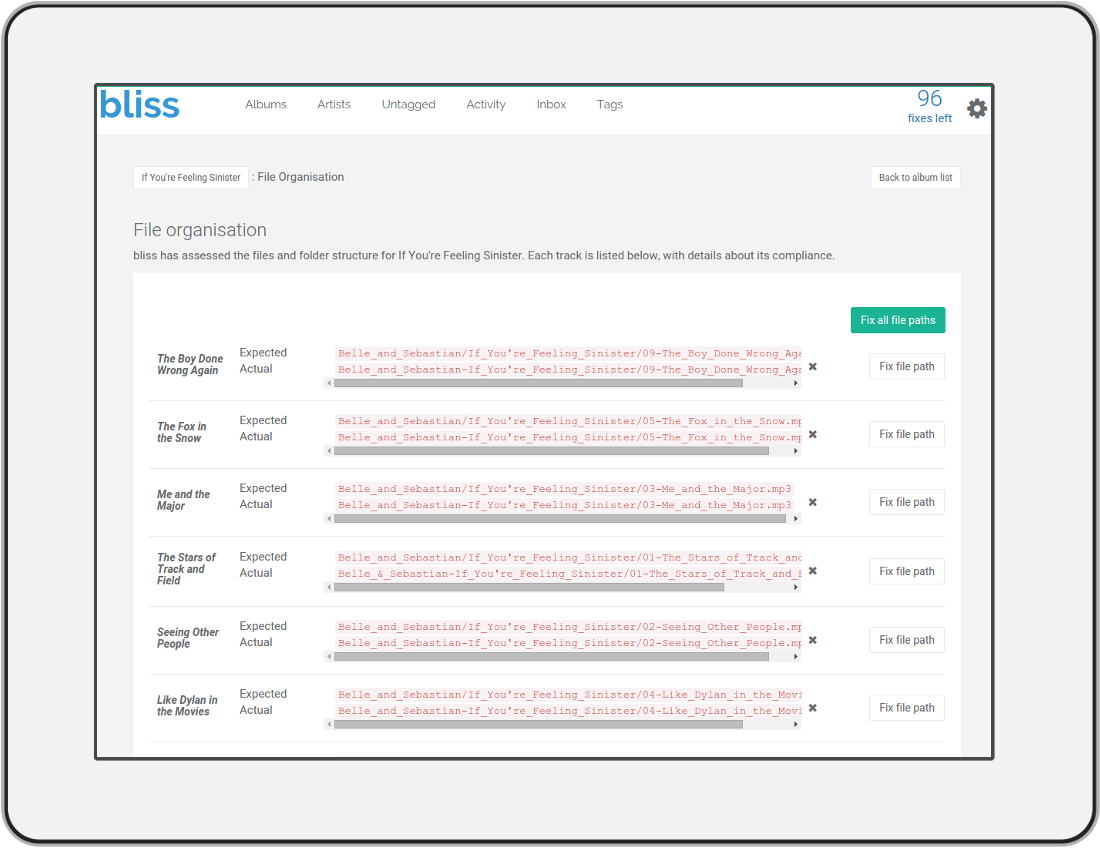Viewport: 1100px width, 861px height.
Task: Select The Boy Done Wrong Again track title
Action: point(189,364)
